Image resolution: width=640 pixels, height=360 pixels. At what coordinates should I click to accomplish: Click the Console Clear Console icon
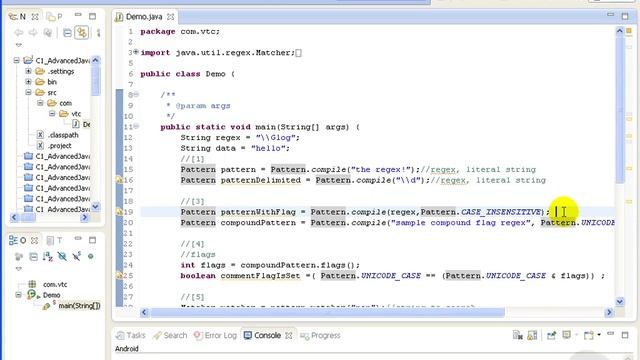pos(518,336)
